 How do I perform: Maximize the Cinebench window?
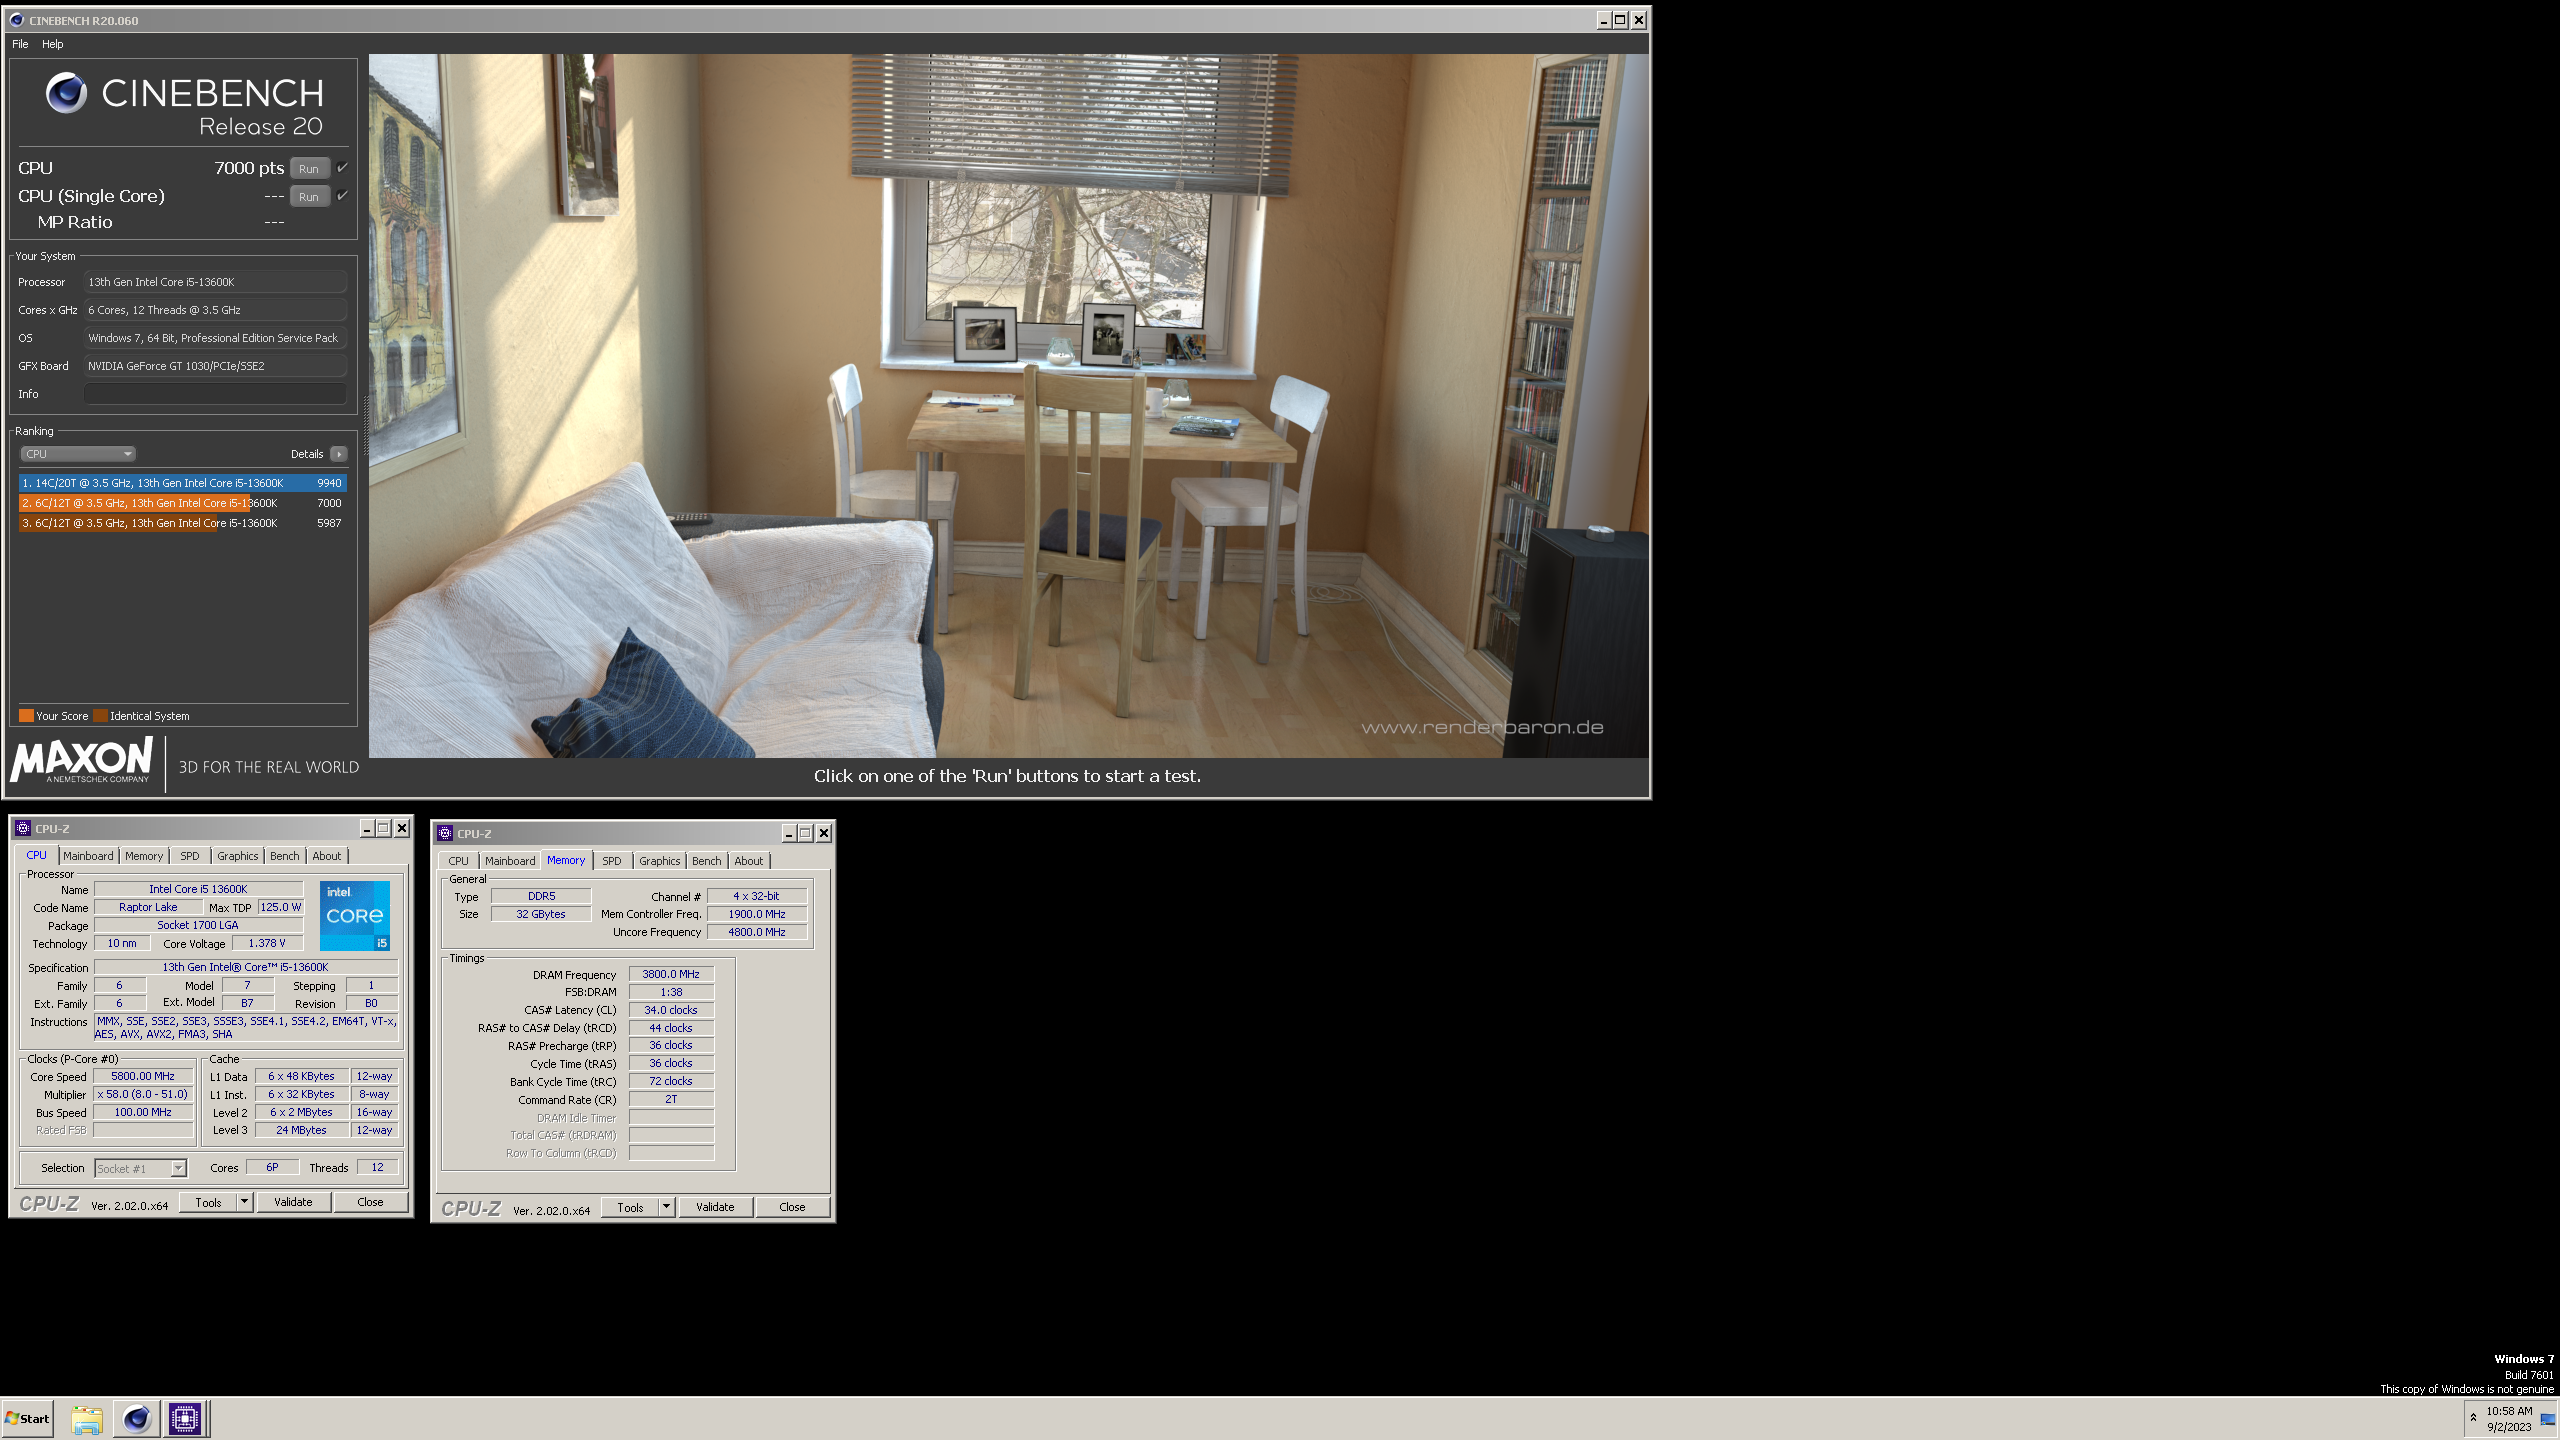click(1621, 20)
